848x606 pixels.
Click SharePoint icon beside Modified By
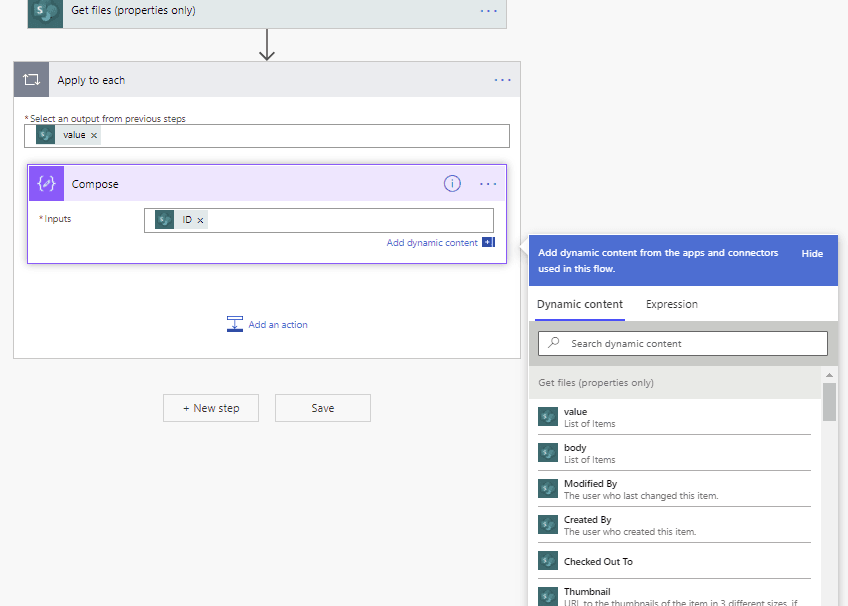548,489
